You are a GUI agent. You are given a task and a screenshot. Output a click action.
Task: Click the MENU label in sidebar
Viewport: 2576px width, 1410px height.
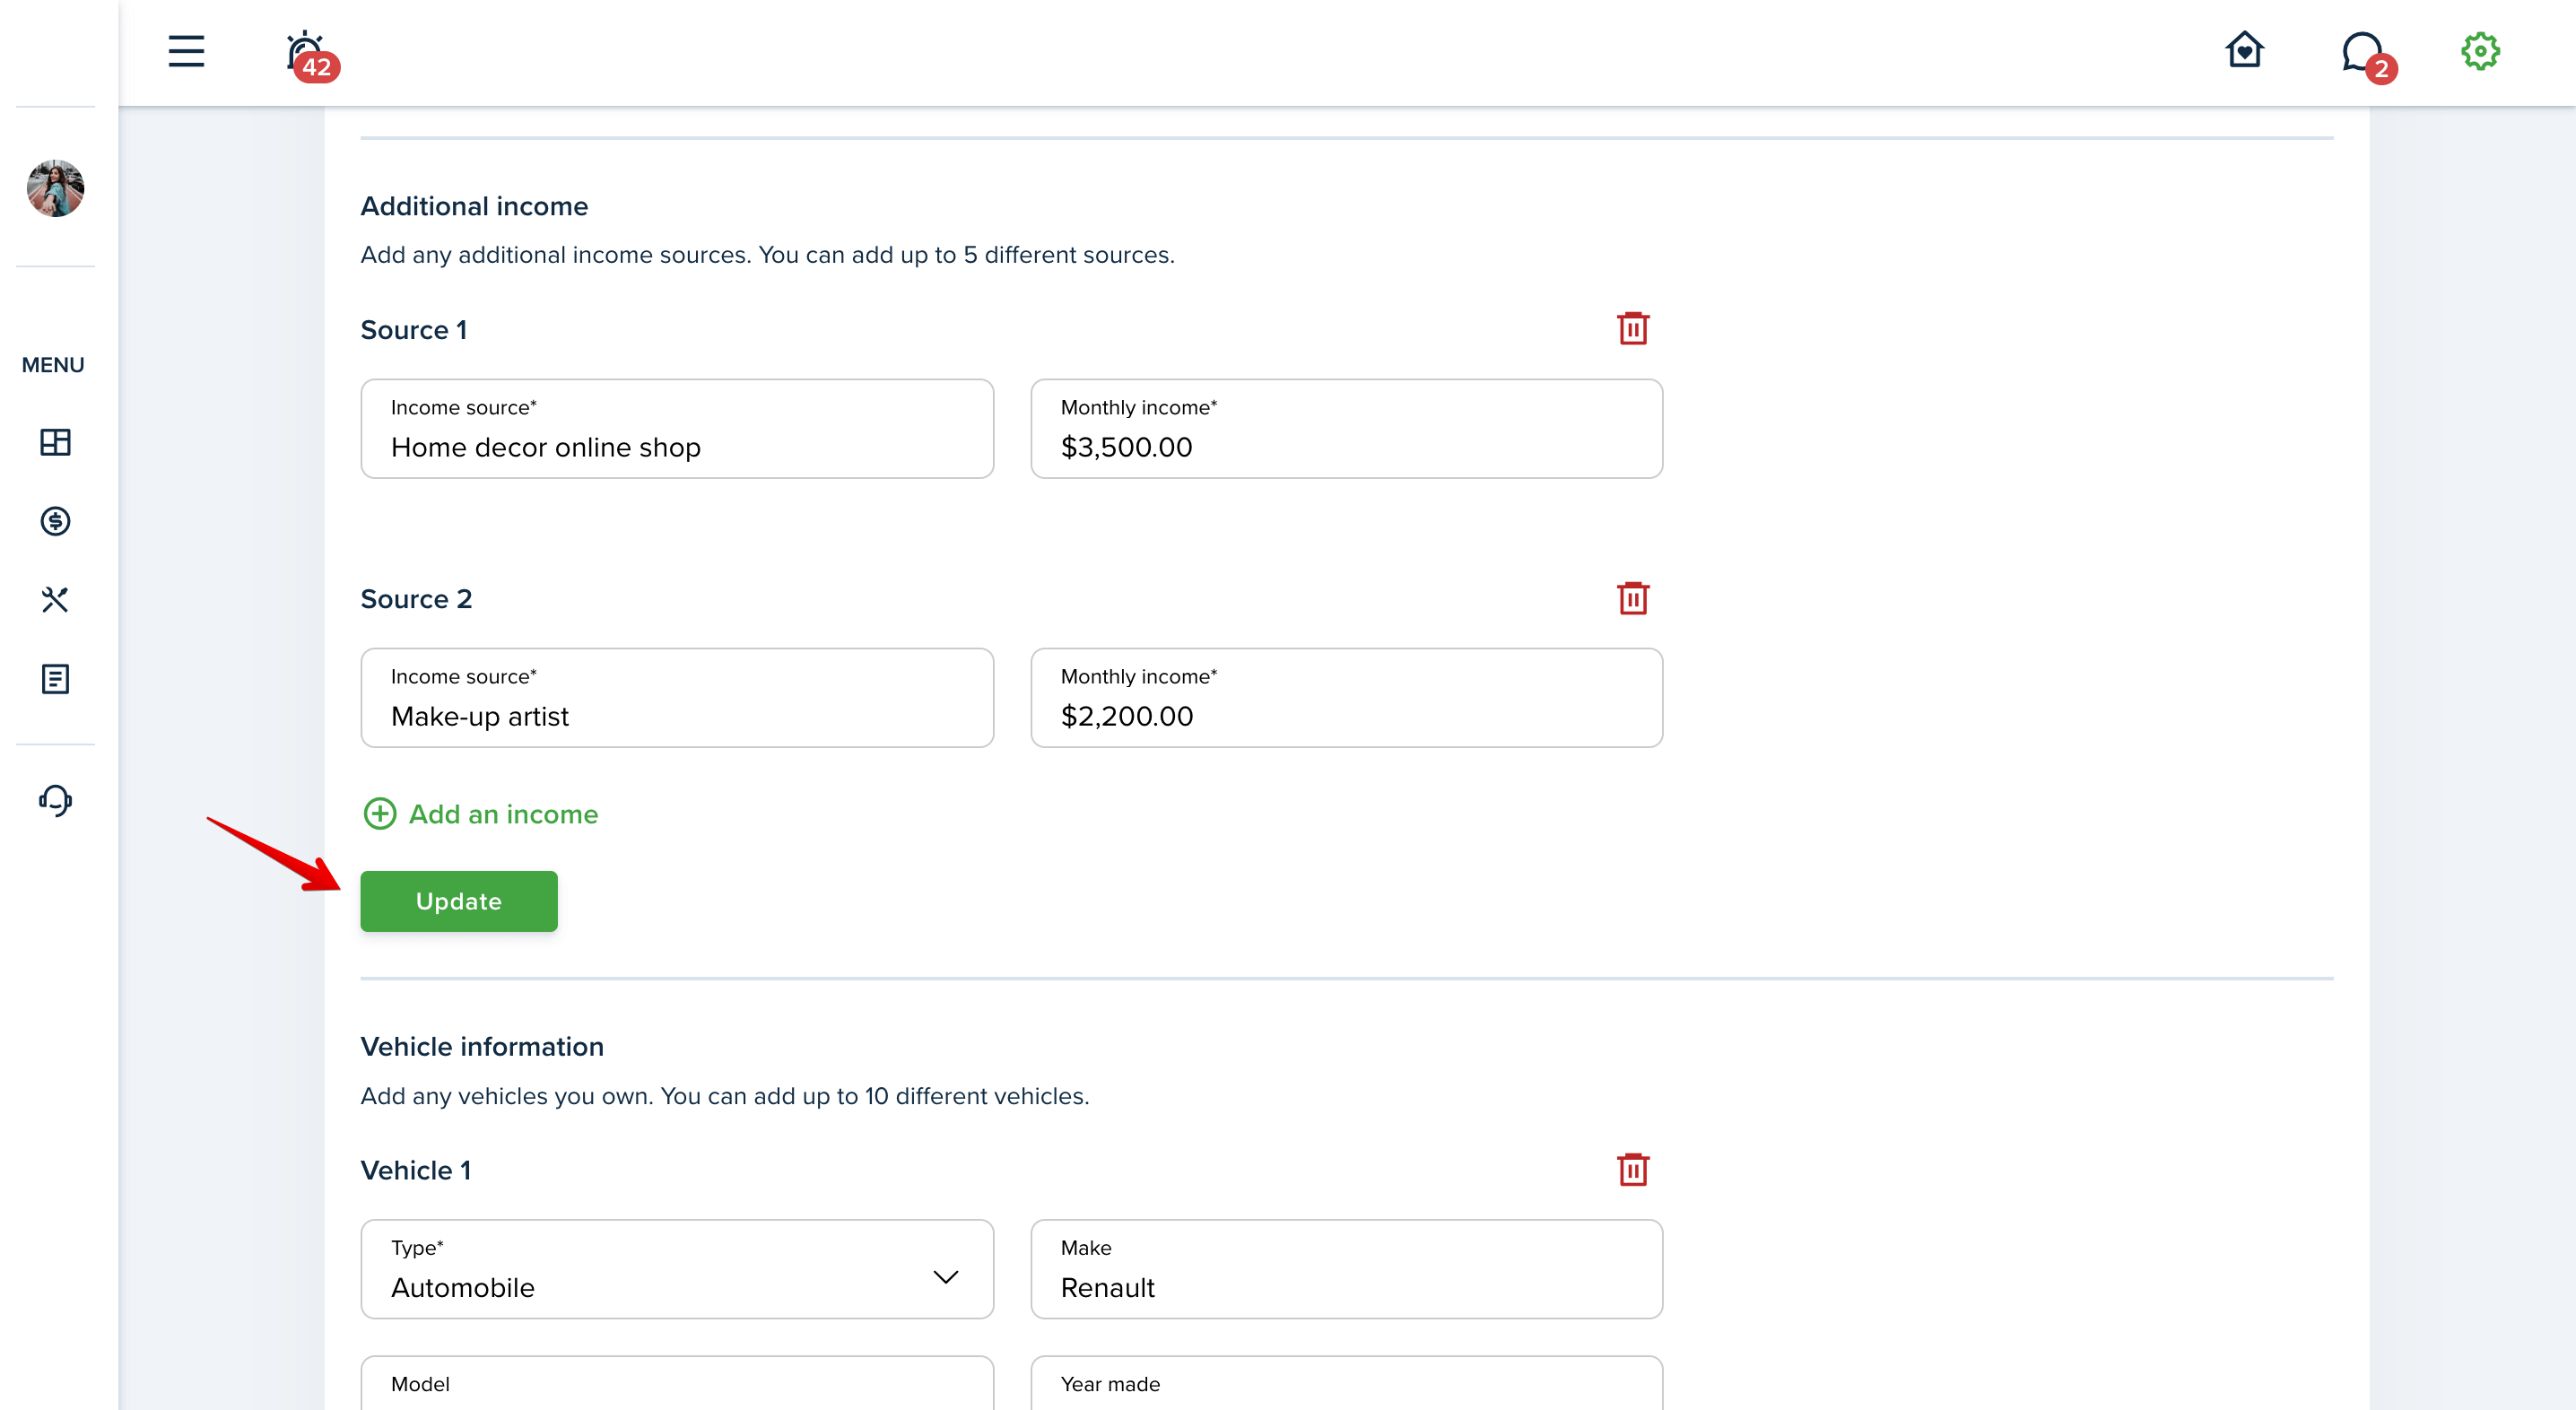pos(53,365)
